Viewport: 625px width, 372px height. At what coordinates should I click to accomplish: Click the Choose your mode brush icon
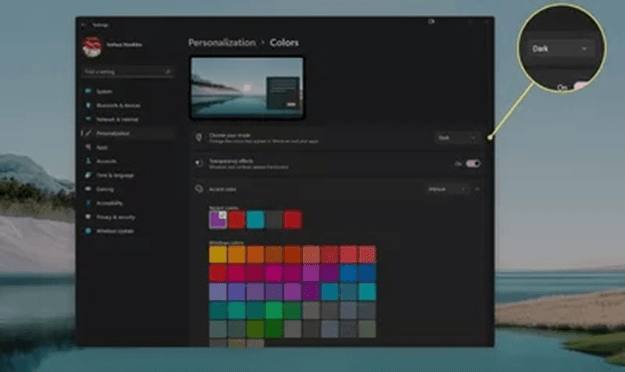coord(199,138)
